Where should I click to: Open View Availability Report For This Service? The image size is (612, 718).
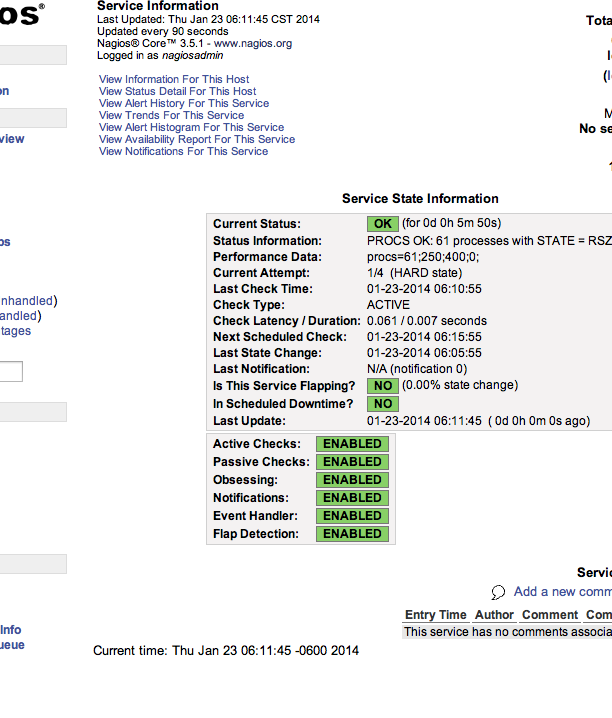point(197,139)
